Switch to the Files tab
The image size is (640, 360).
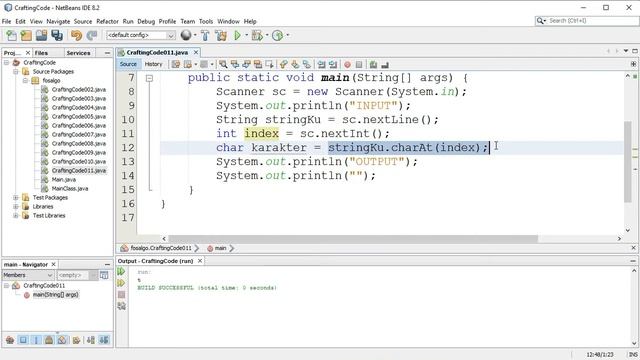point(41,53)
